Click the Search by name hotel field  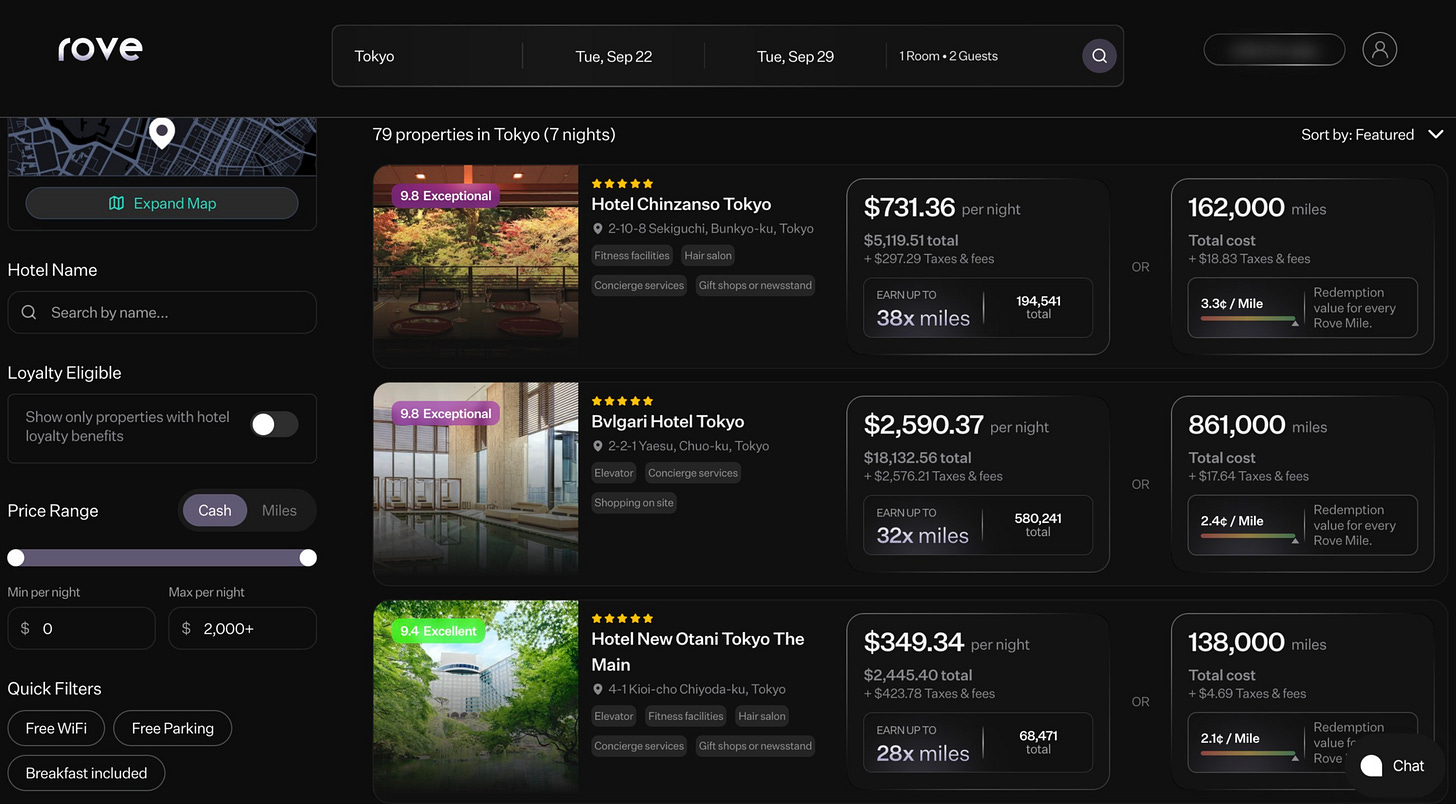162,312
